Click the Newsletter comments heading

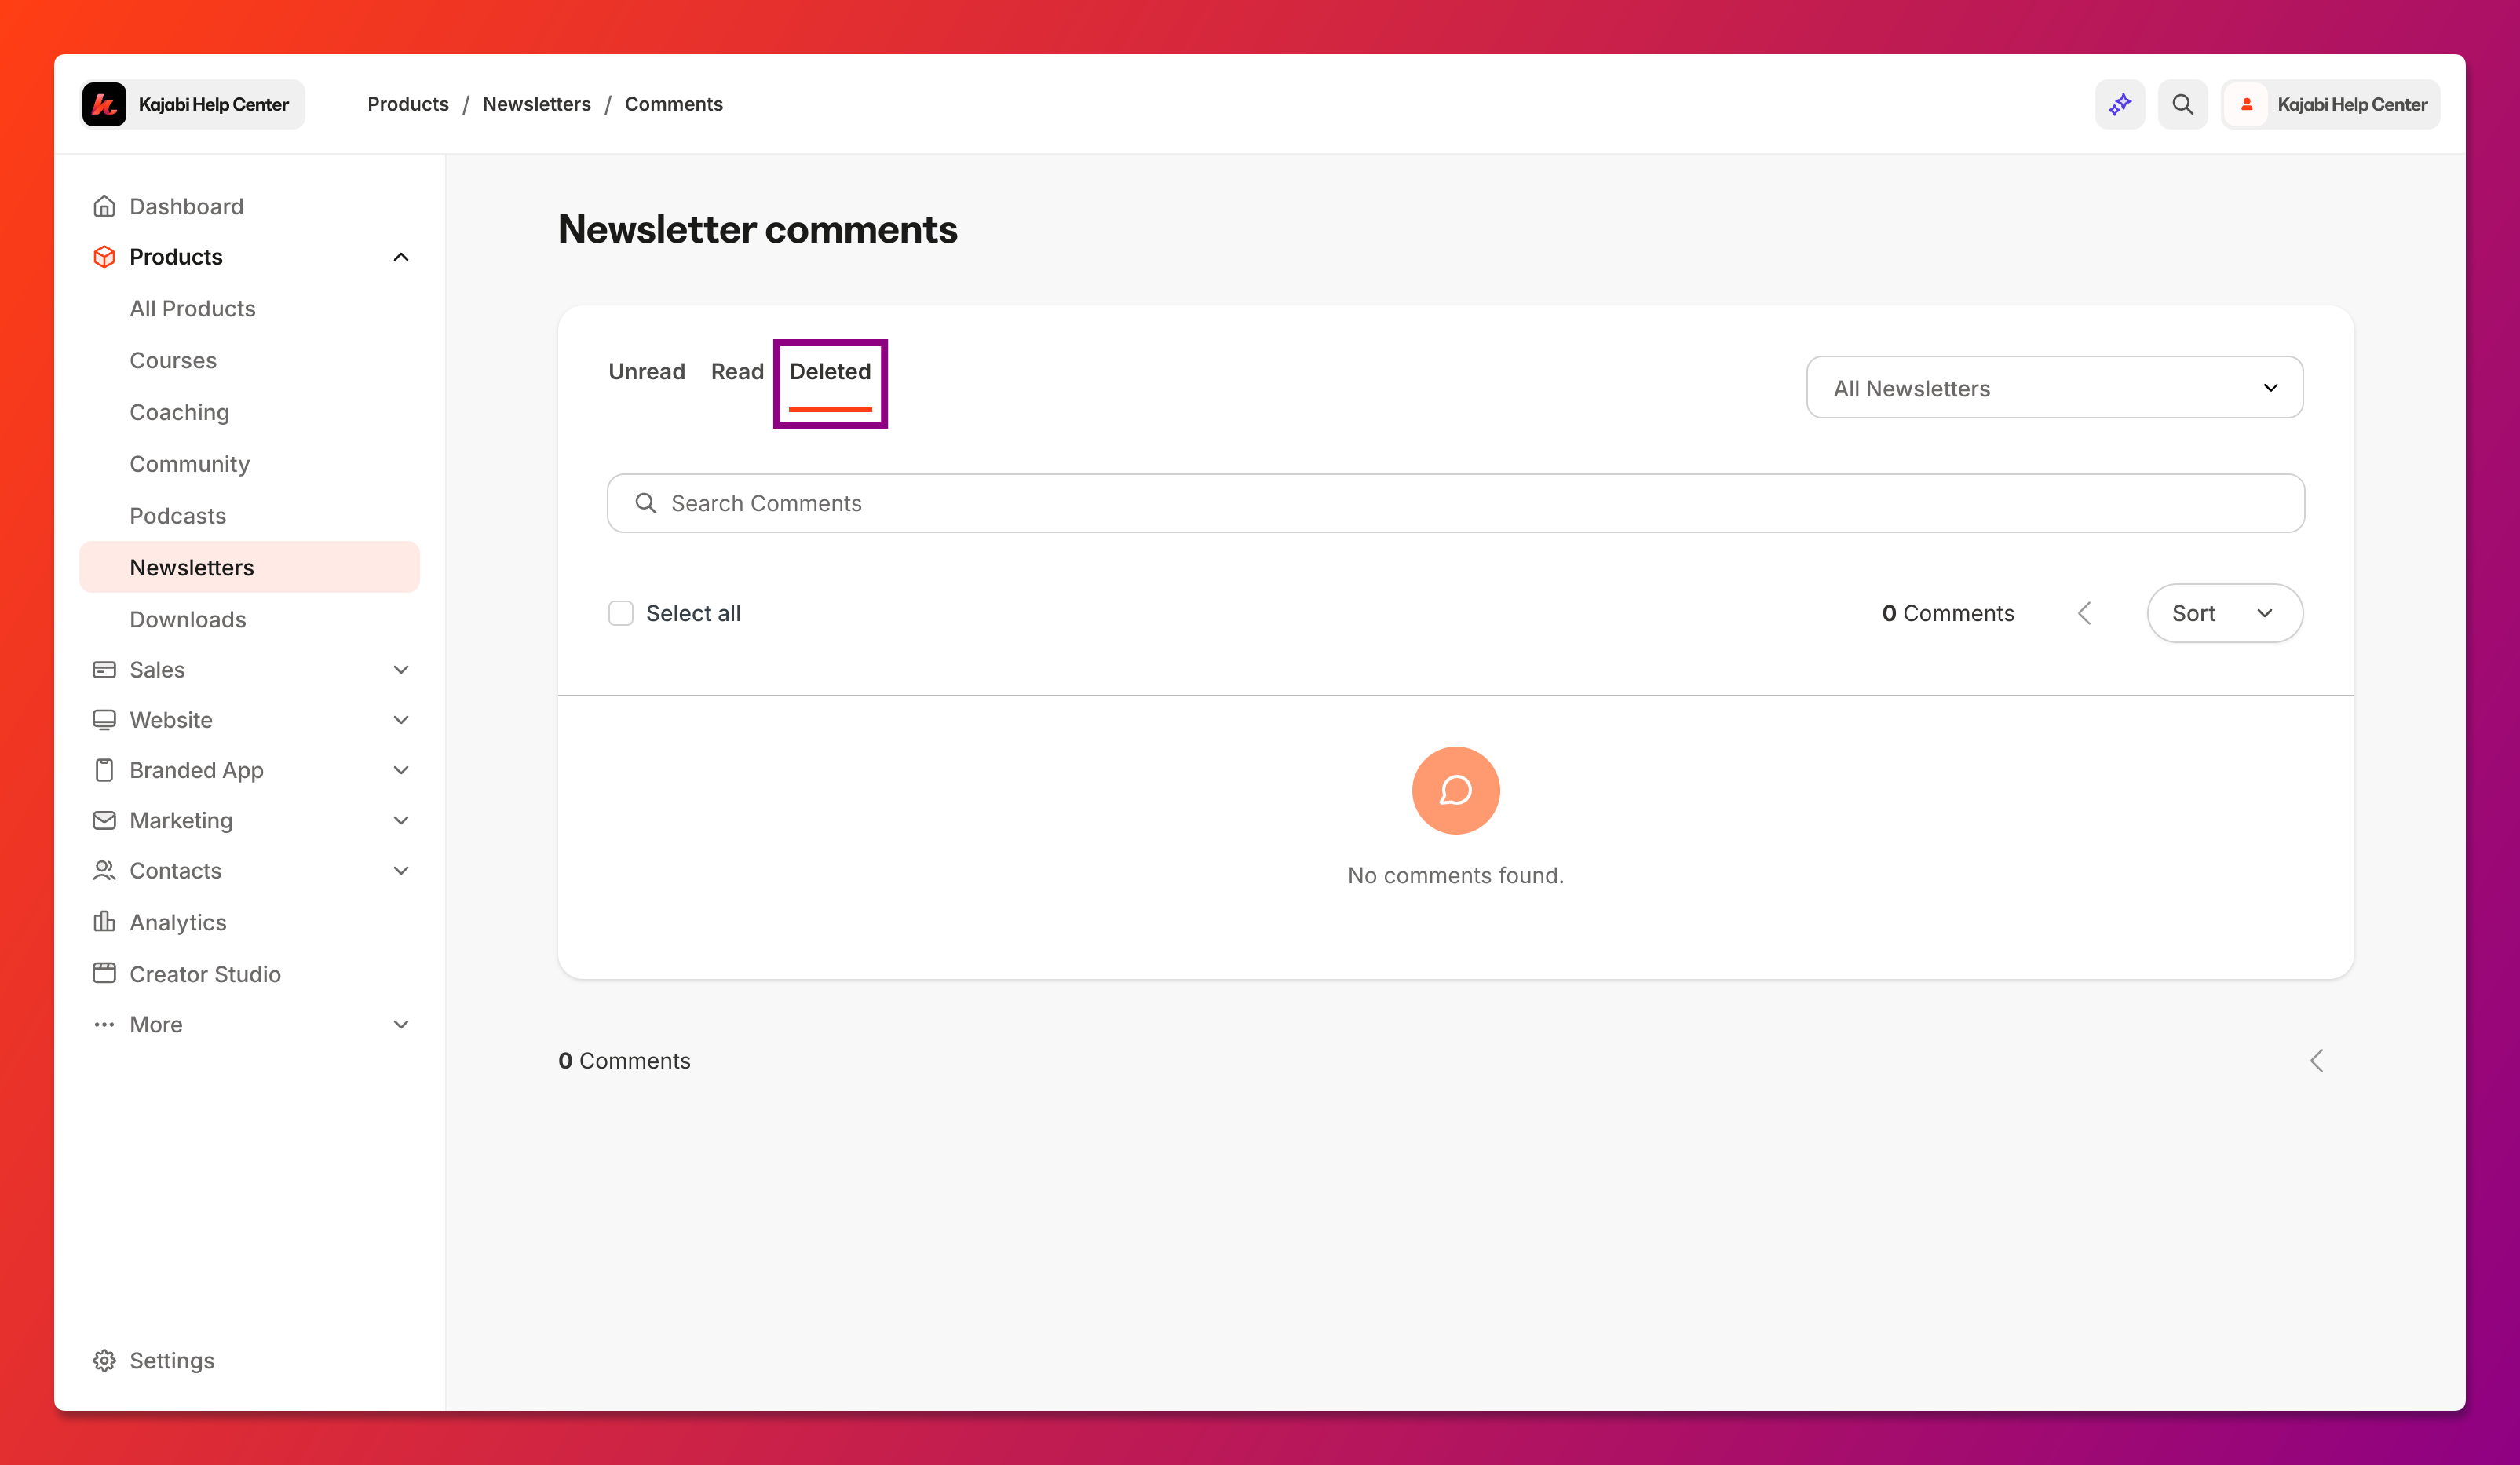tap(758, 229)
